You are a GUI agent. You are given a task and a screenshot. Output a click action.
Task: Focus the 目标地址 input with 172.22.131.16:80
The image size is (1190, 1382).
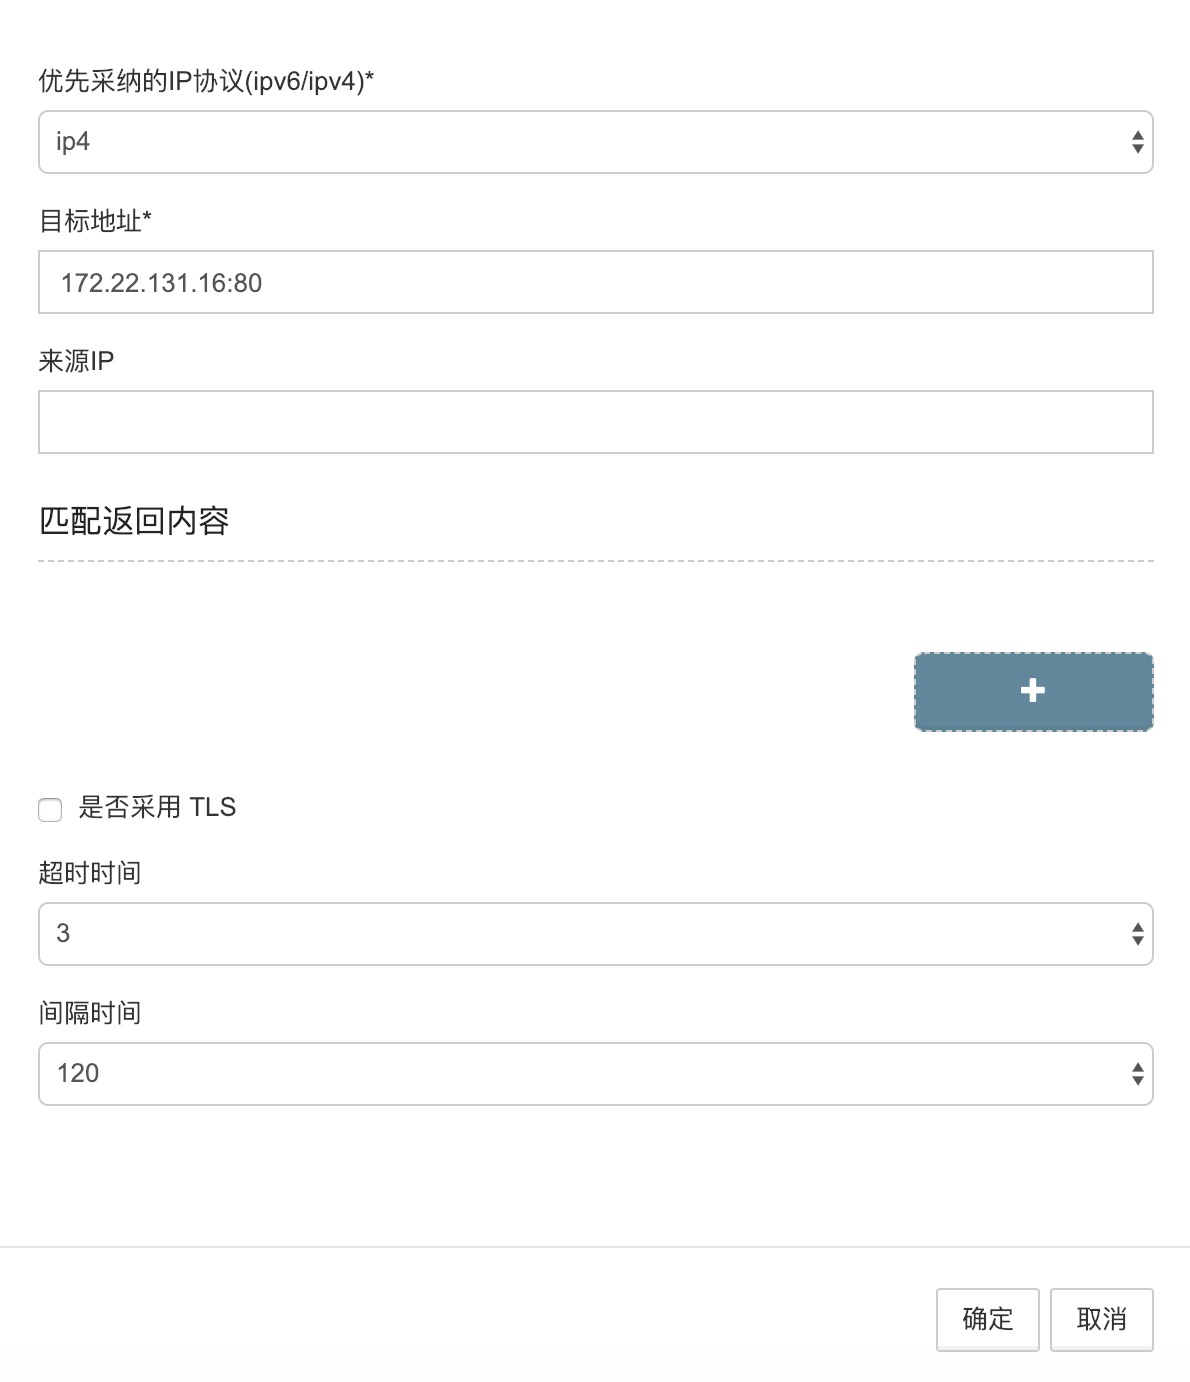[x=595, y=282]
